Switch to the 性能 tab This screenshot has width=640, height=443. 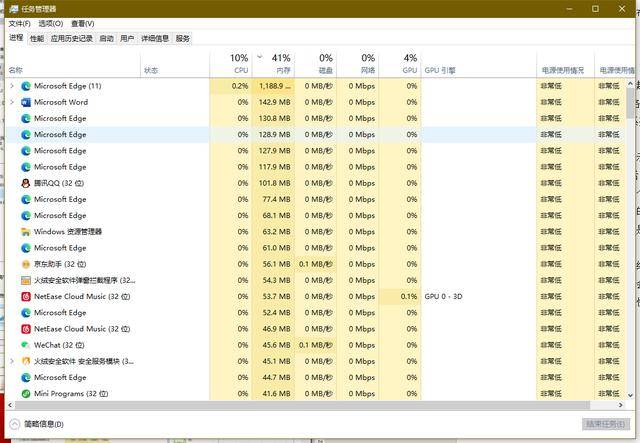click(37, 39)
